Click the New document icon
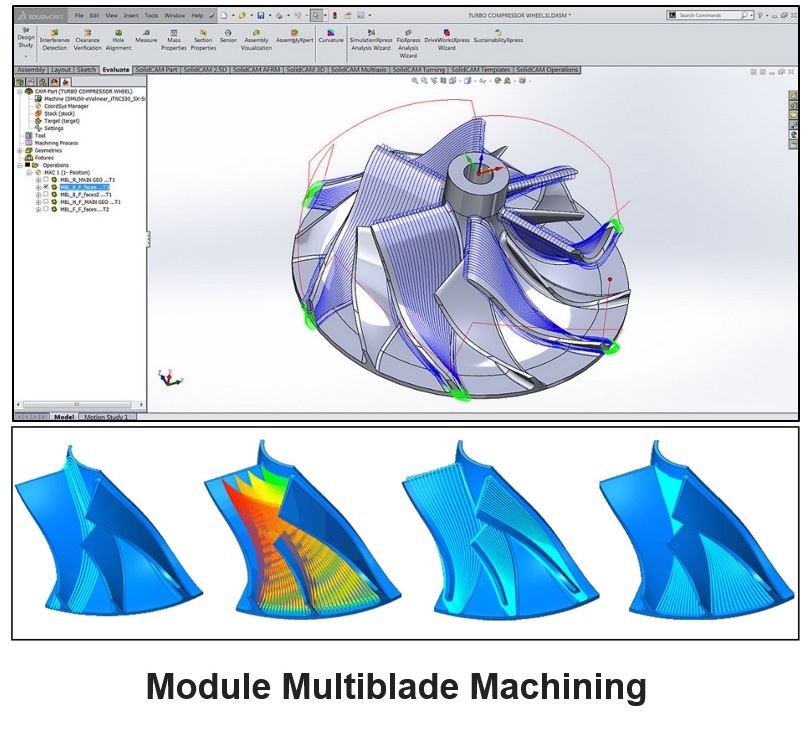 tap(224, 15)
